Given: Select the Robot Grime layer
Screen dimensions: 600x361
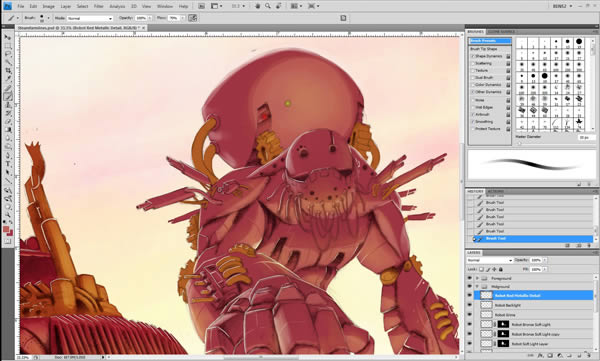Looking at the screenshot, I should pyautogui.click(x=534, y=315).
